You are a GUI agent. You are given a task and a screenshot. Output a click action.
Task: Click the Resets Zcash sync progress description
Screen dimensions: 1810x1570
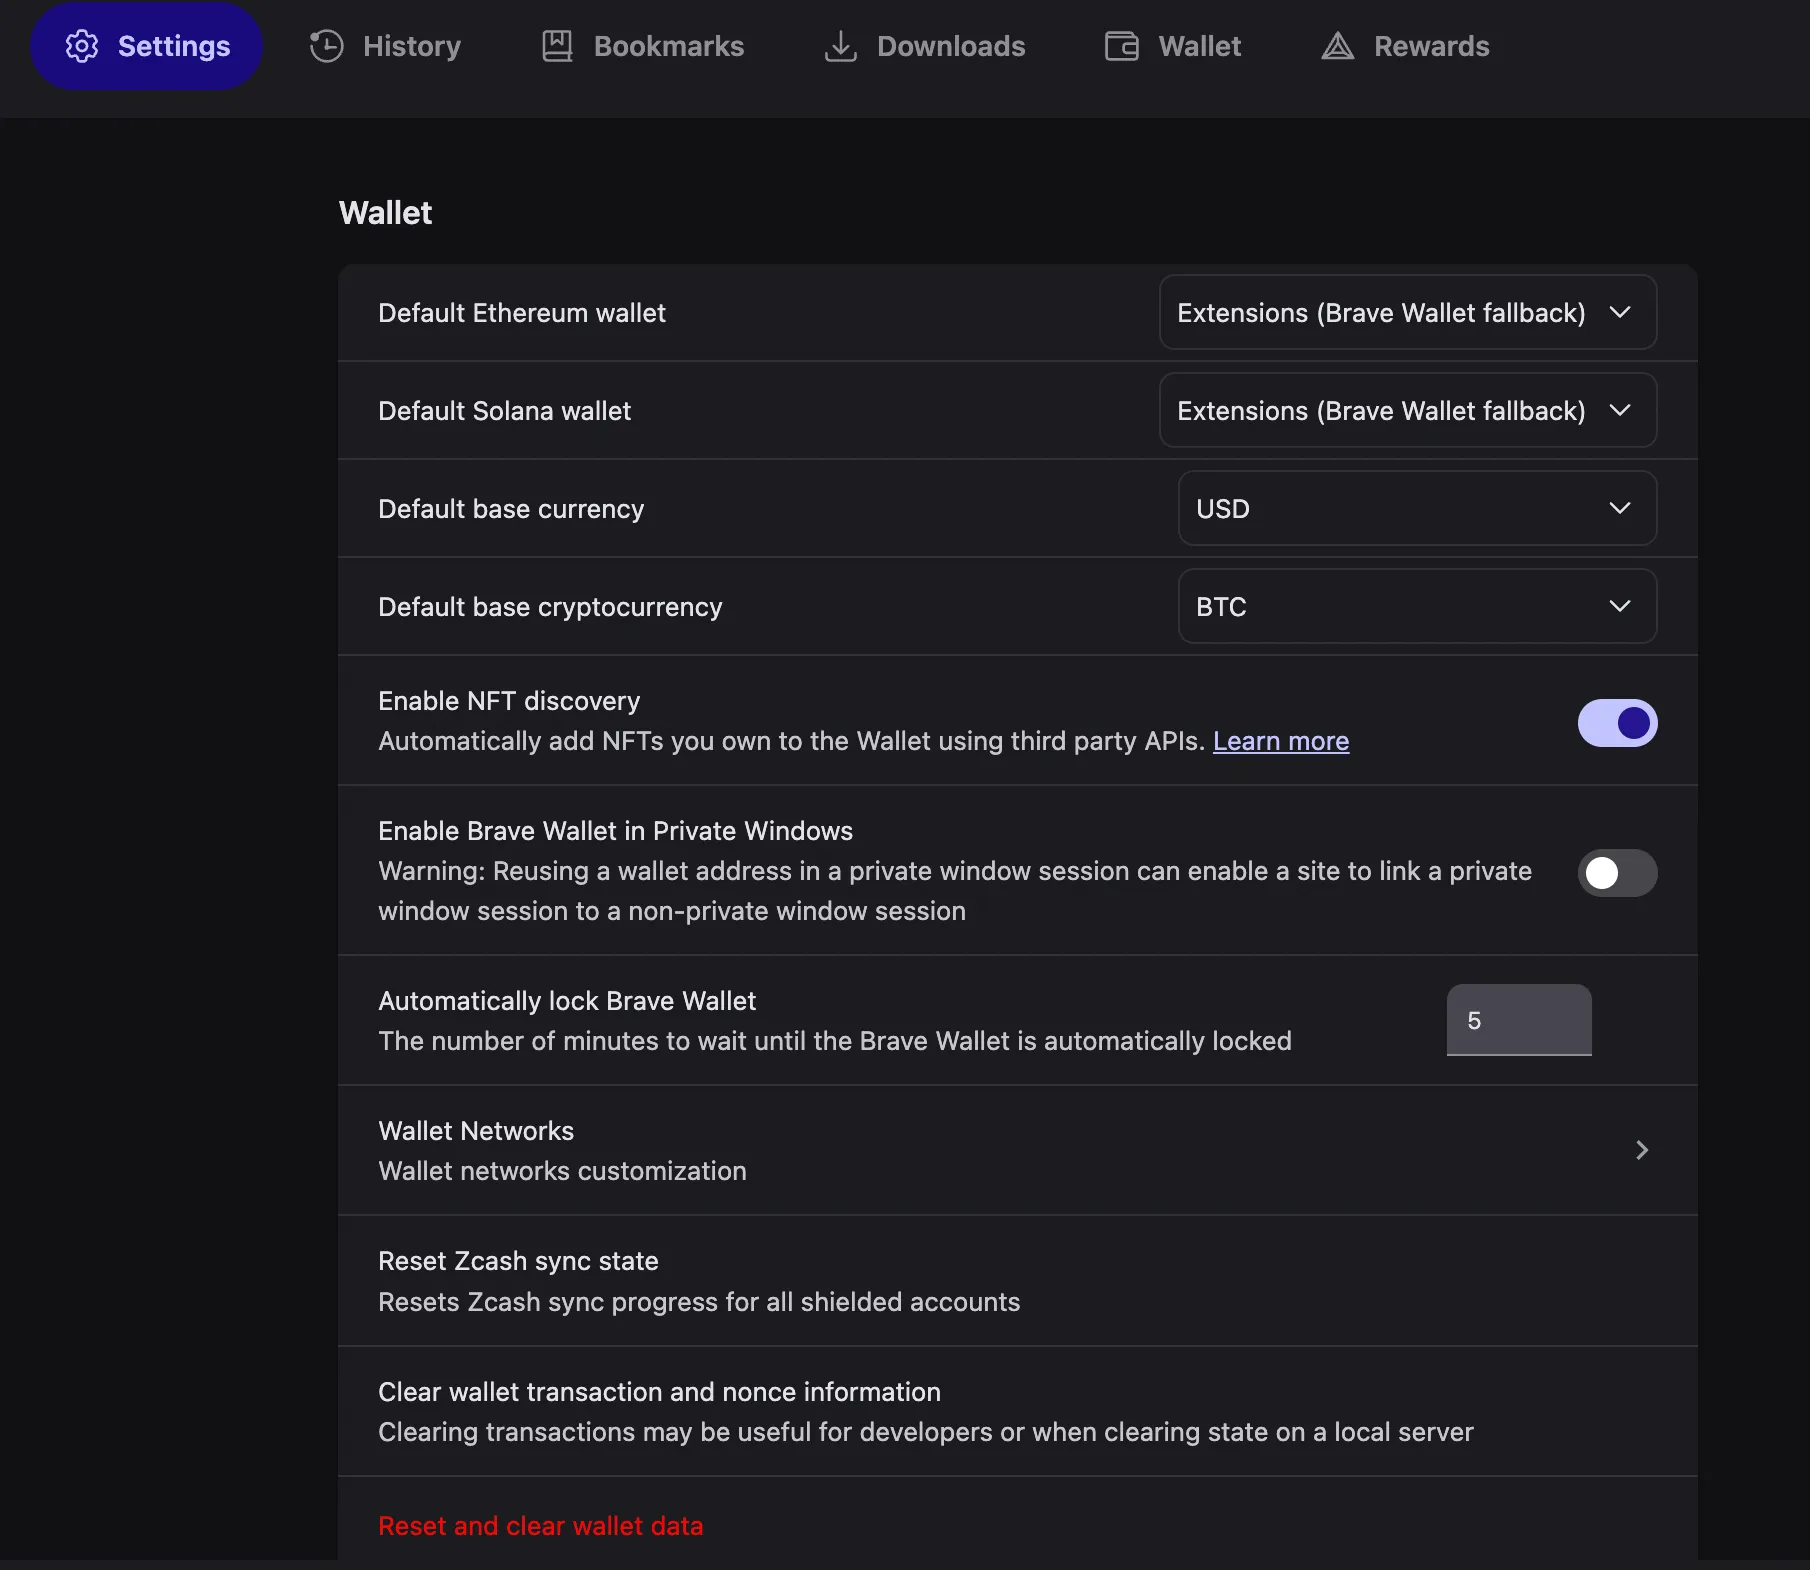tap(699, 1302)
